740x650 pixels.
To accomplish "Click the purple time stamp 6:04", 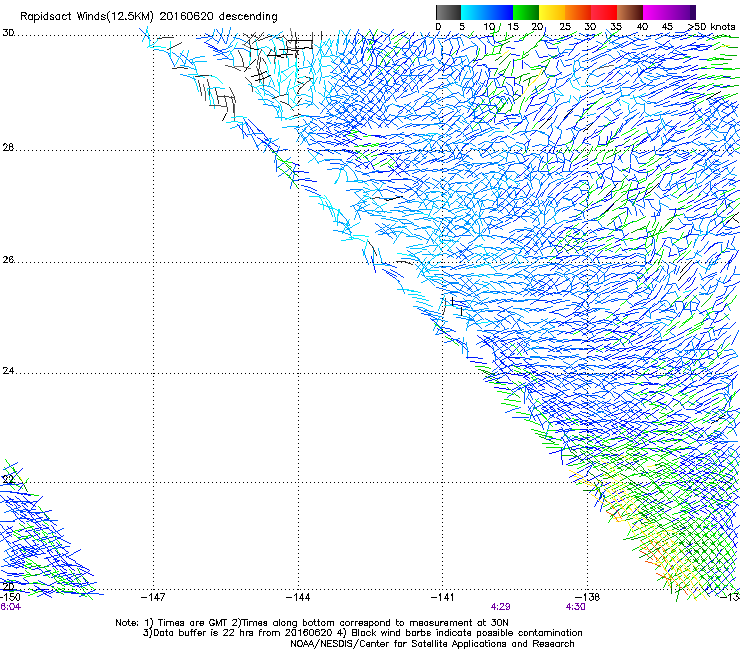I will pyautogui.click(x=10, y=607).
